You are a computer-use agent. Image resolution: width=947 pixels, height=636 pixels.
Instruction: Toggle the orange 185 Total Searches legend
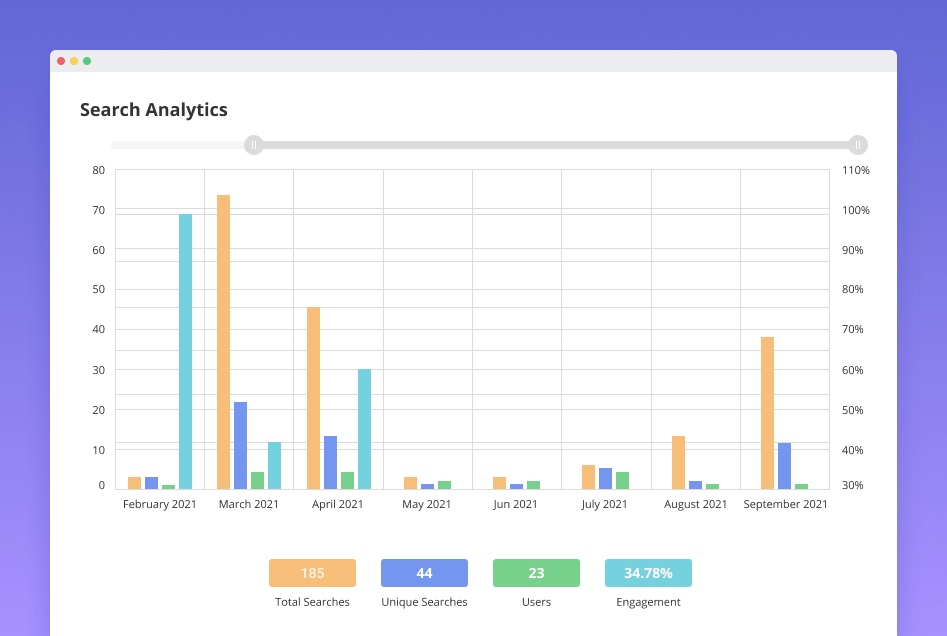(312, 573)
